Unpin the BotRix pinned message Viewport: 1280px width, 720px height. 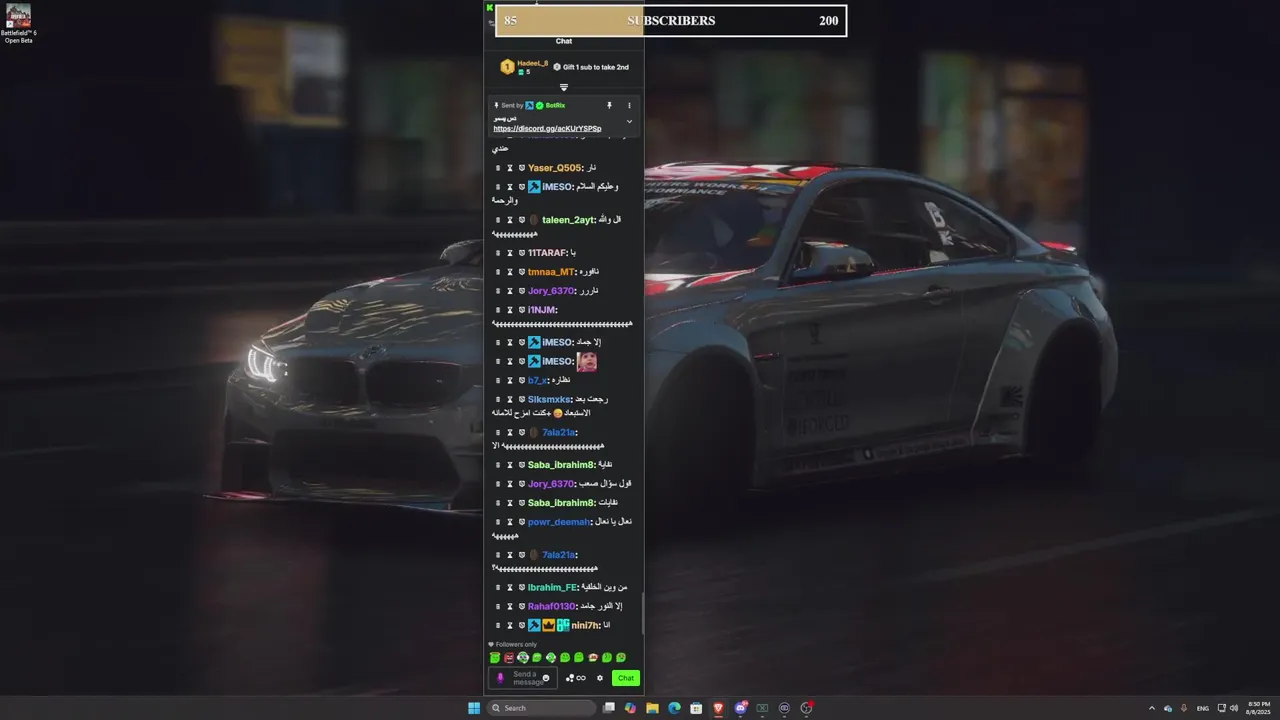click(x=609, y=105)
